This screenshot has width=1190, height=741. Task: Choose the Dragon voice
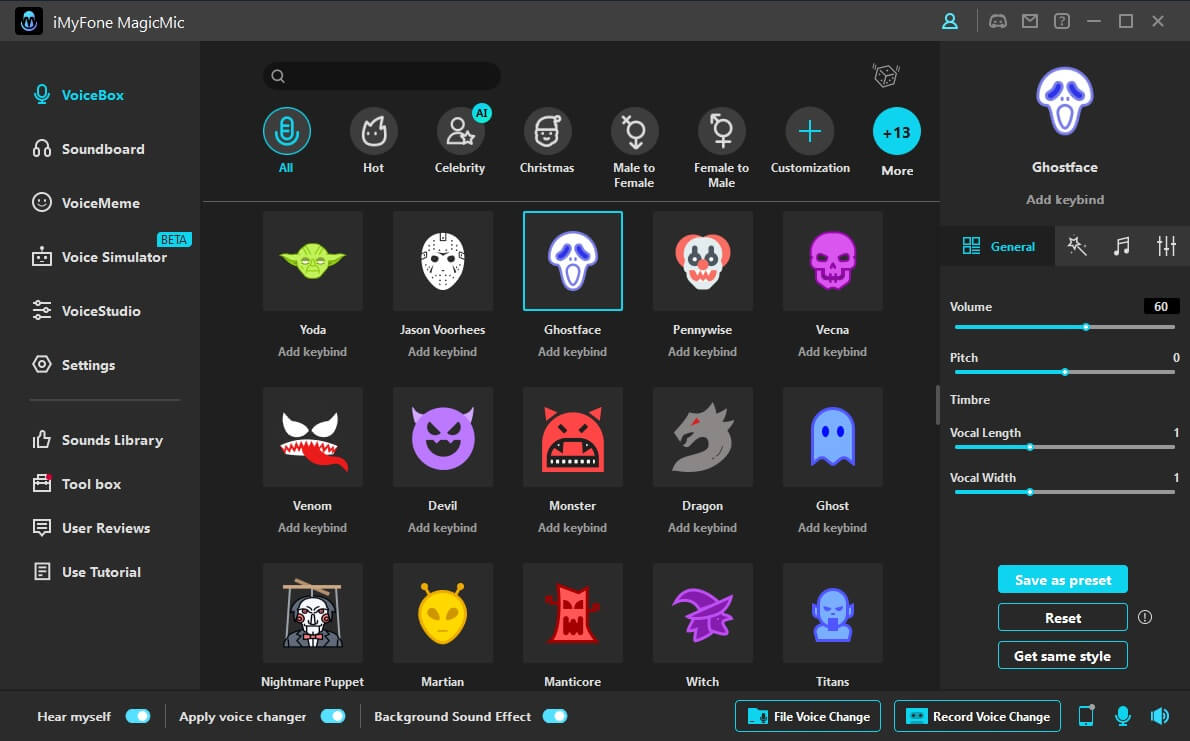coord(703,437)
